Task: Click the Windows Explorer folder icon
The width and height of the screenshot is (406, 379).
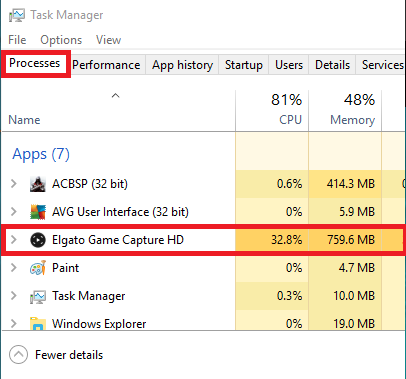Action: click(x=38, y=324)
